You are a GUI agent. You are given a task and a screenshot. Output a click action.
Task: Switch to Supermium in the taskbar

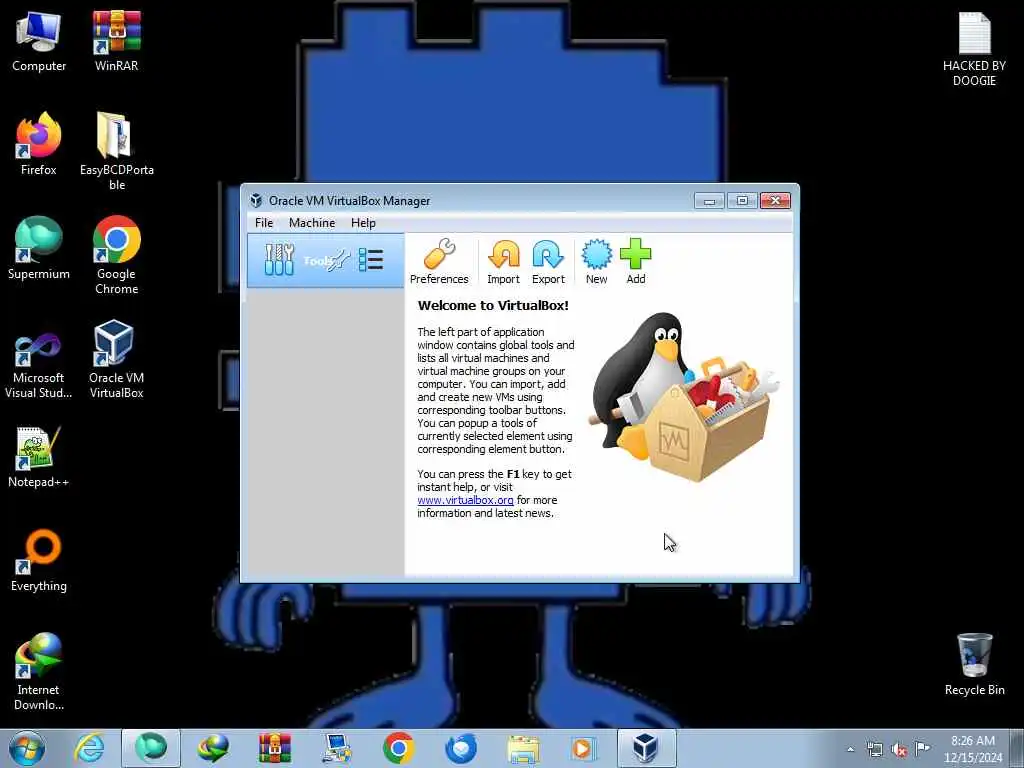pos(151,748)
